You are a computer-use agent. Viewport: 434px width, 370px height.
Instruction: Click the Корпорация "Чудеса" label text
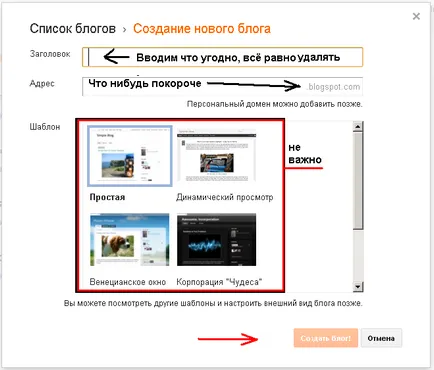pyautogui.click(x=219, y=282)
